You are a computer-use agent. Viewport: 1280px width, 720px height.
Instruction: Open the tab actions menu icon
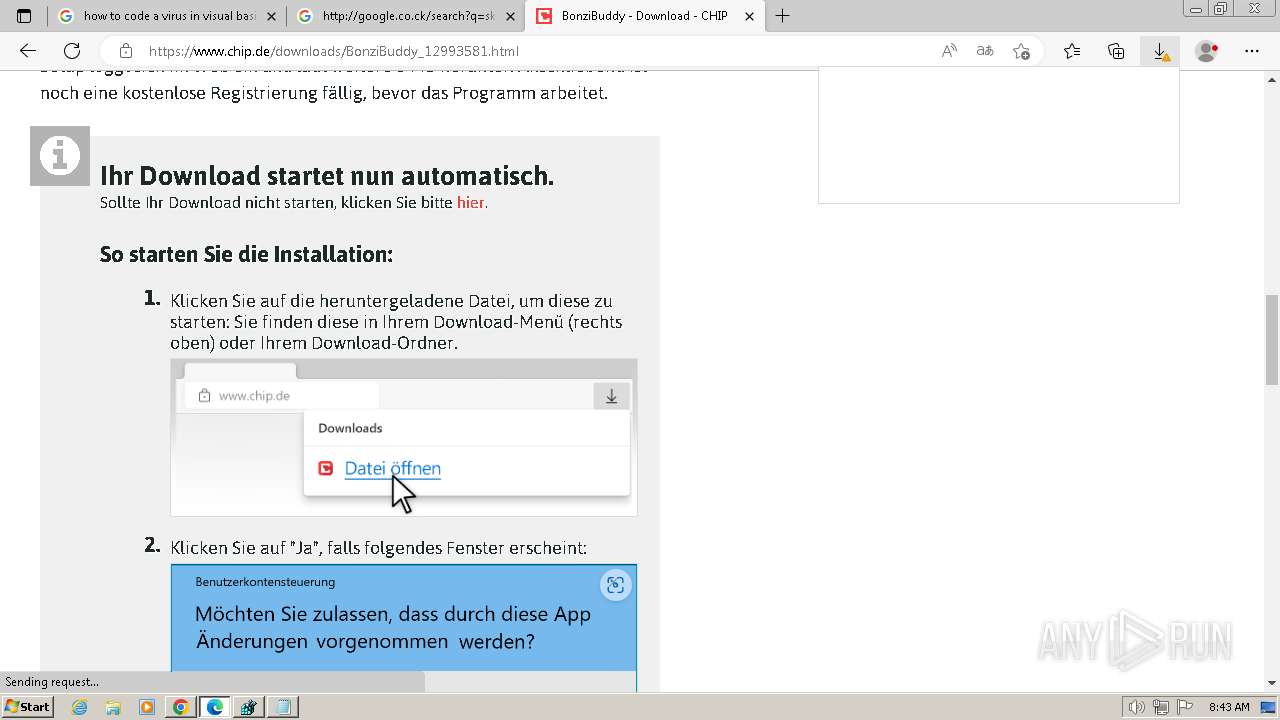pyautogui.click(x=24, y=16)
